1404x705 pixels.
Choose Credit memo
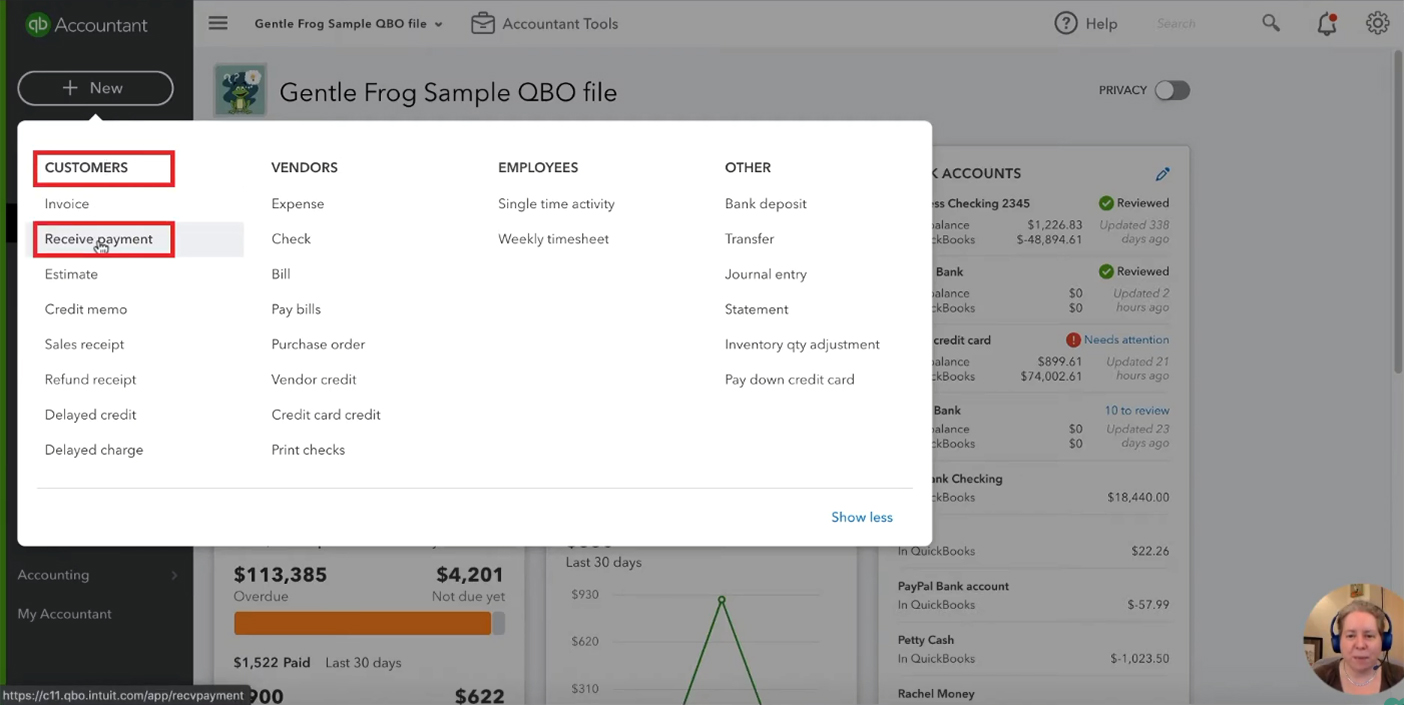tap(86, 309)
